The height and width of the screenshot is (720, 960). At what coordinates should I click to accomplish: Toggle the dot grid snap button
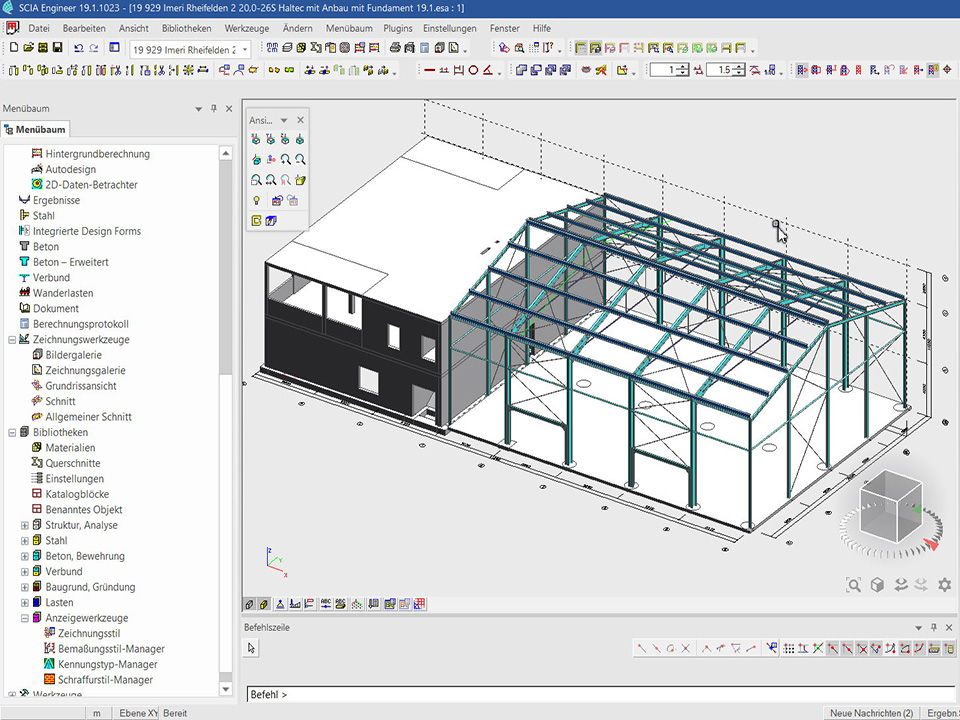pos(788,648)
